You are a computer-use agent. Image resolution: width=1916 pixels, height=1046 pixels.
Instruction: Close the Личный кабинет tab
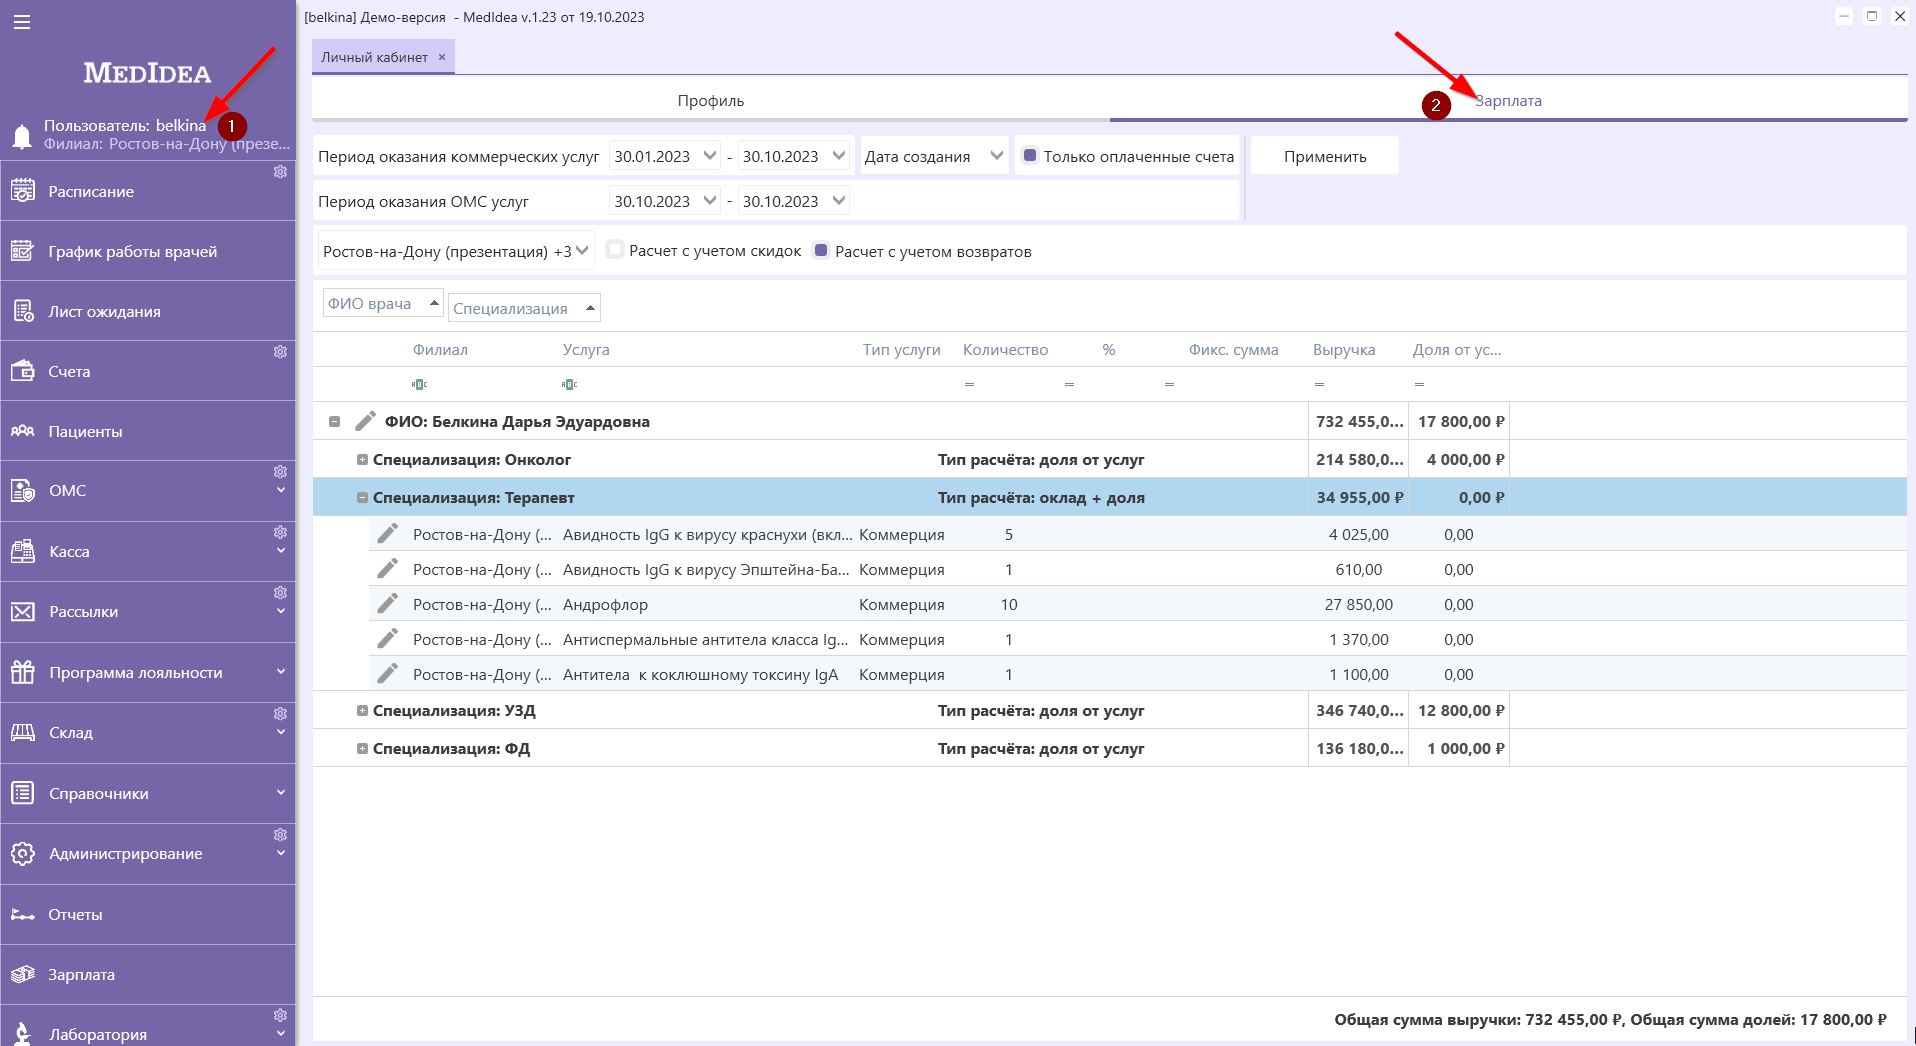tap(442, 57)
